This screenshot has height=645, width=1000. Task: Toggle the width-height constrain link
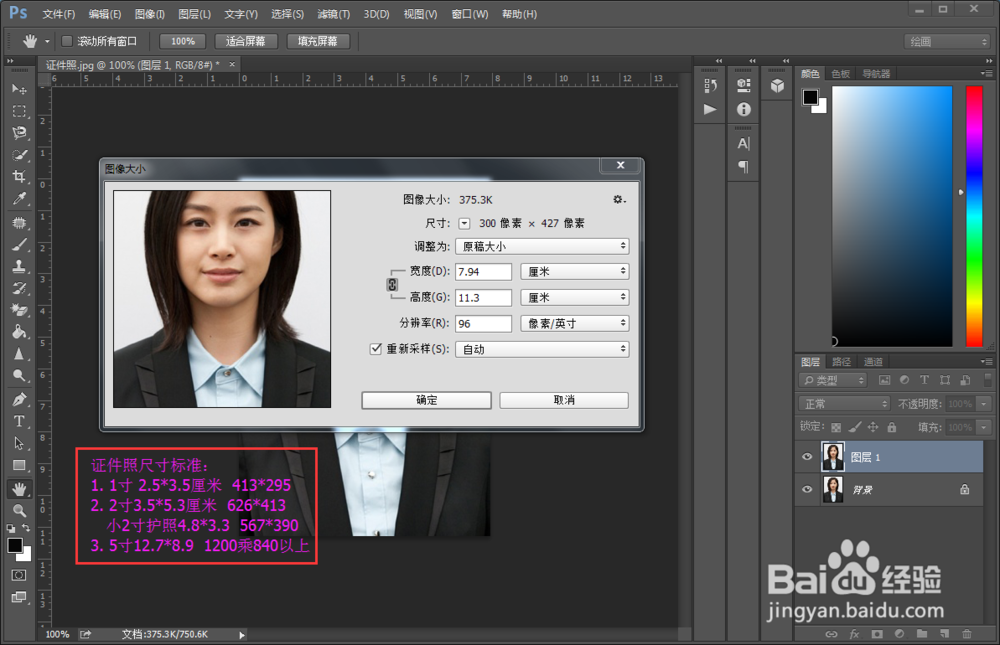click(392, 285)
